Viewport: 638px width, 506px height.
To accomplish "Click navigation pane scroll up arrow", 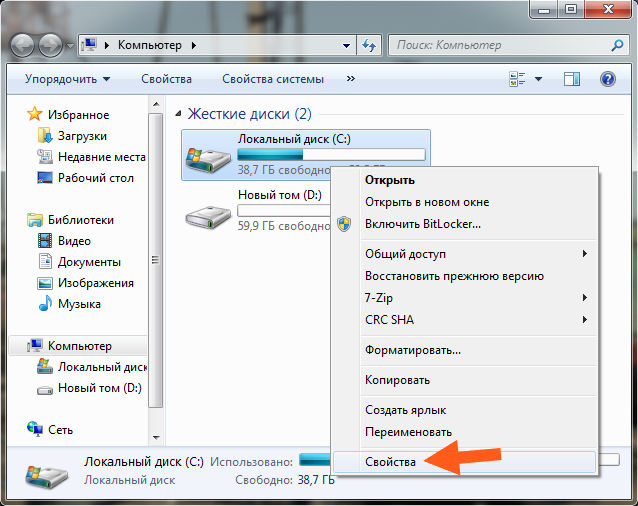I will click(156, 105).
